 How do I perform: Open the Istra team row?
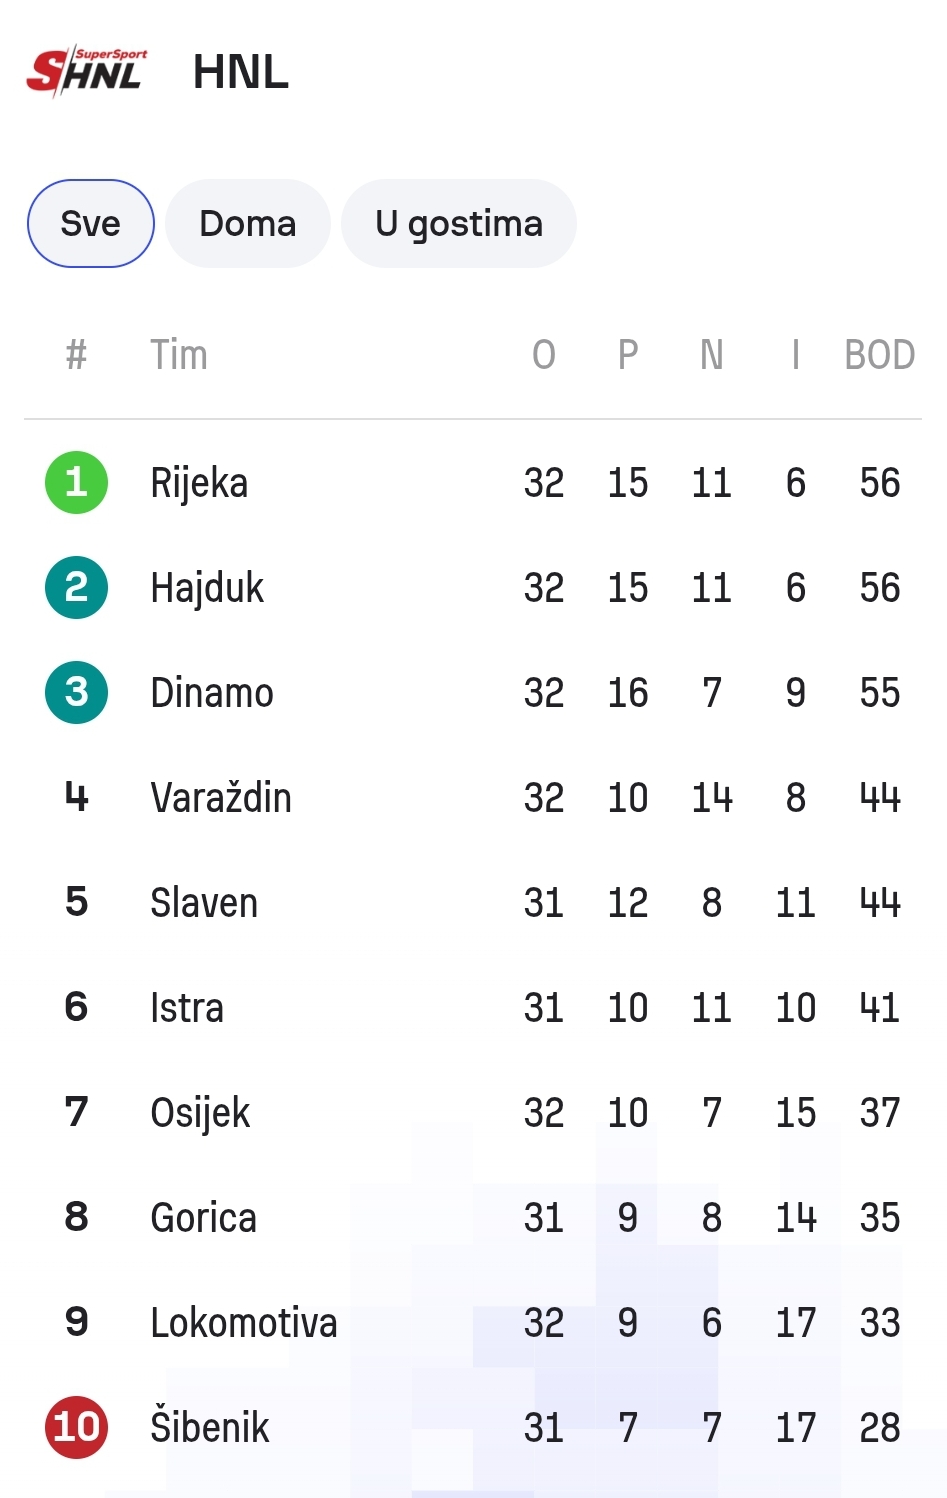[473, 1007]
